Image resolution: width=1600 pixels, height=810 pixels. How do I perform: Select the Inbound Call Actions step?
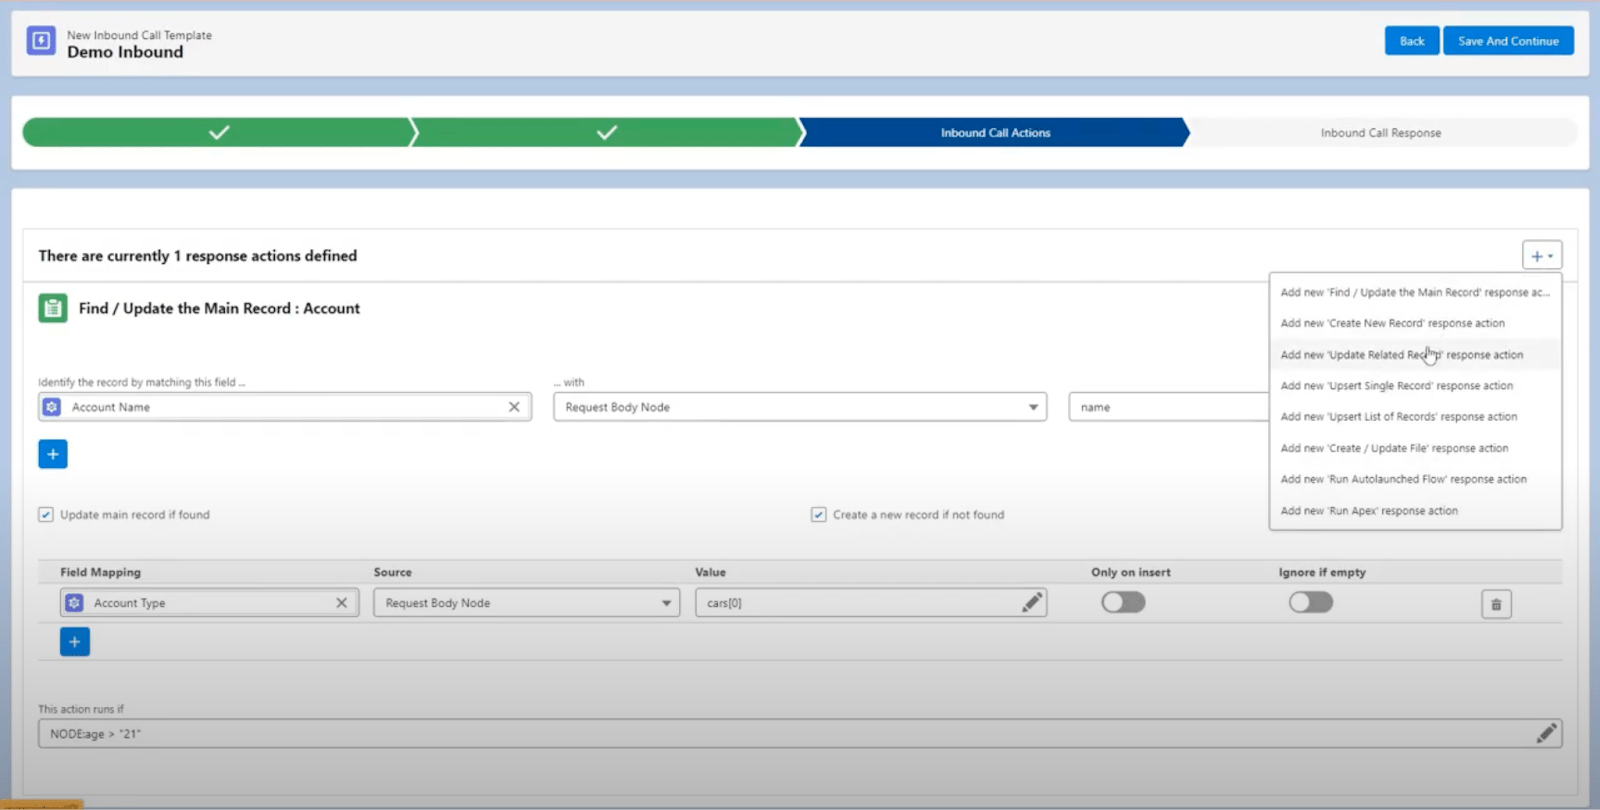coord(995,132)
